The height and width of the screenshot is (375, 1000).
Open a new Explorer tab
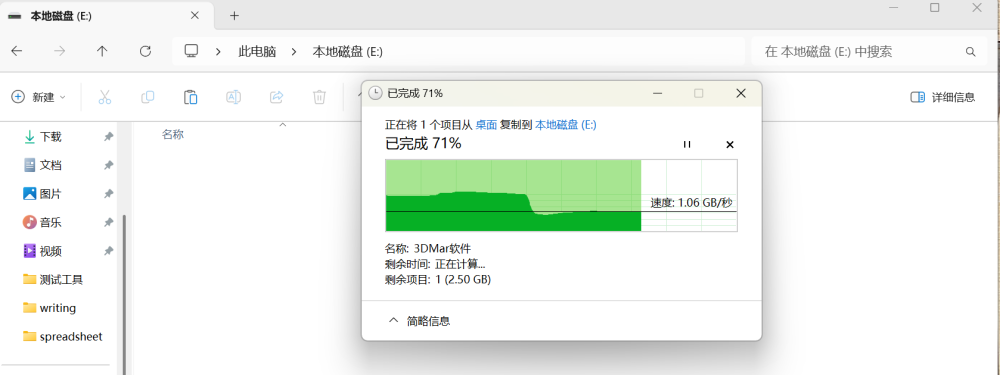pos(234,16)
